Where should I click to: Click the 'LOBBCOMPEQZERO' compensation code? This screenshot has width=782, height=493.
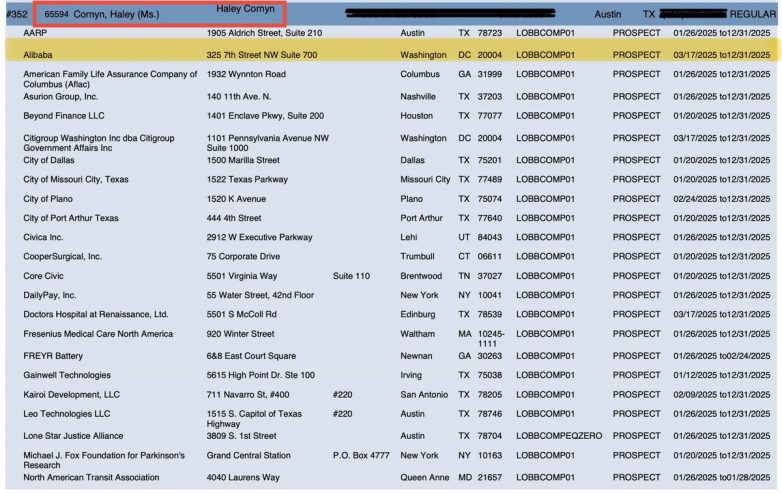(x=559, y=436)
